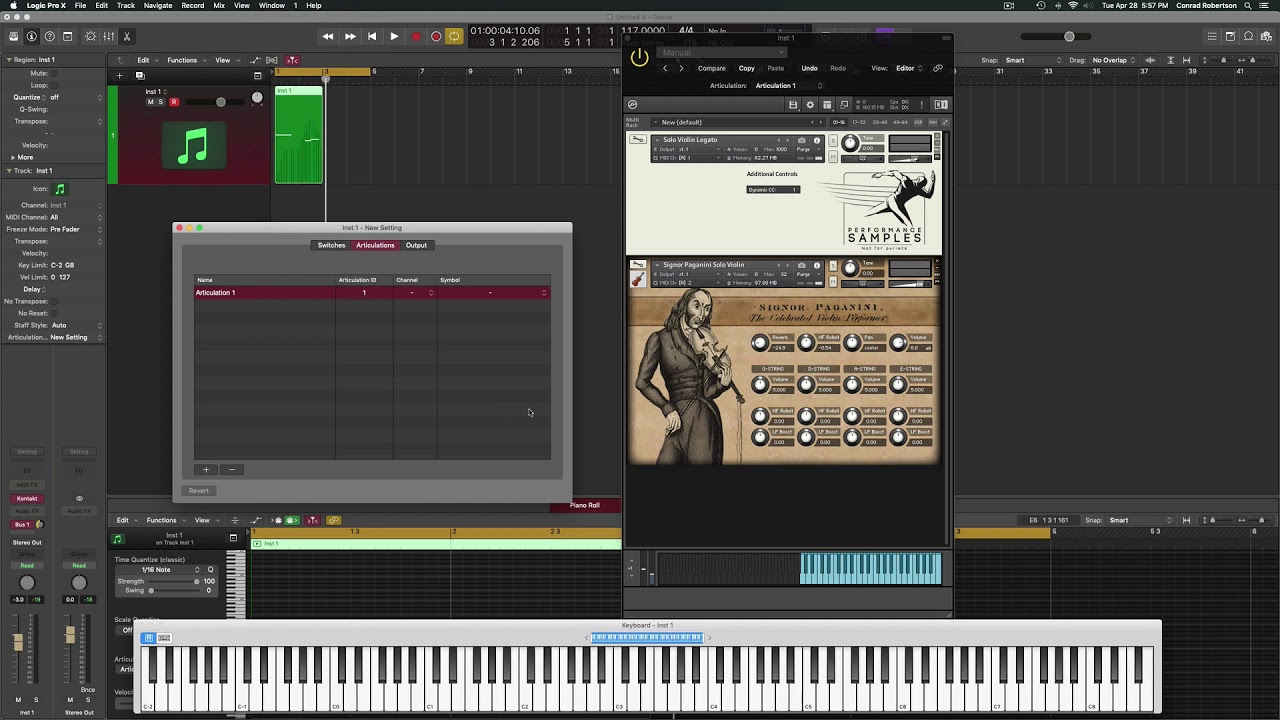Open Quantize dropdown in Region inspector
This screenshot has width=1280, height=720.
[x=76, y=97]
